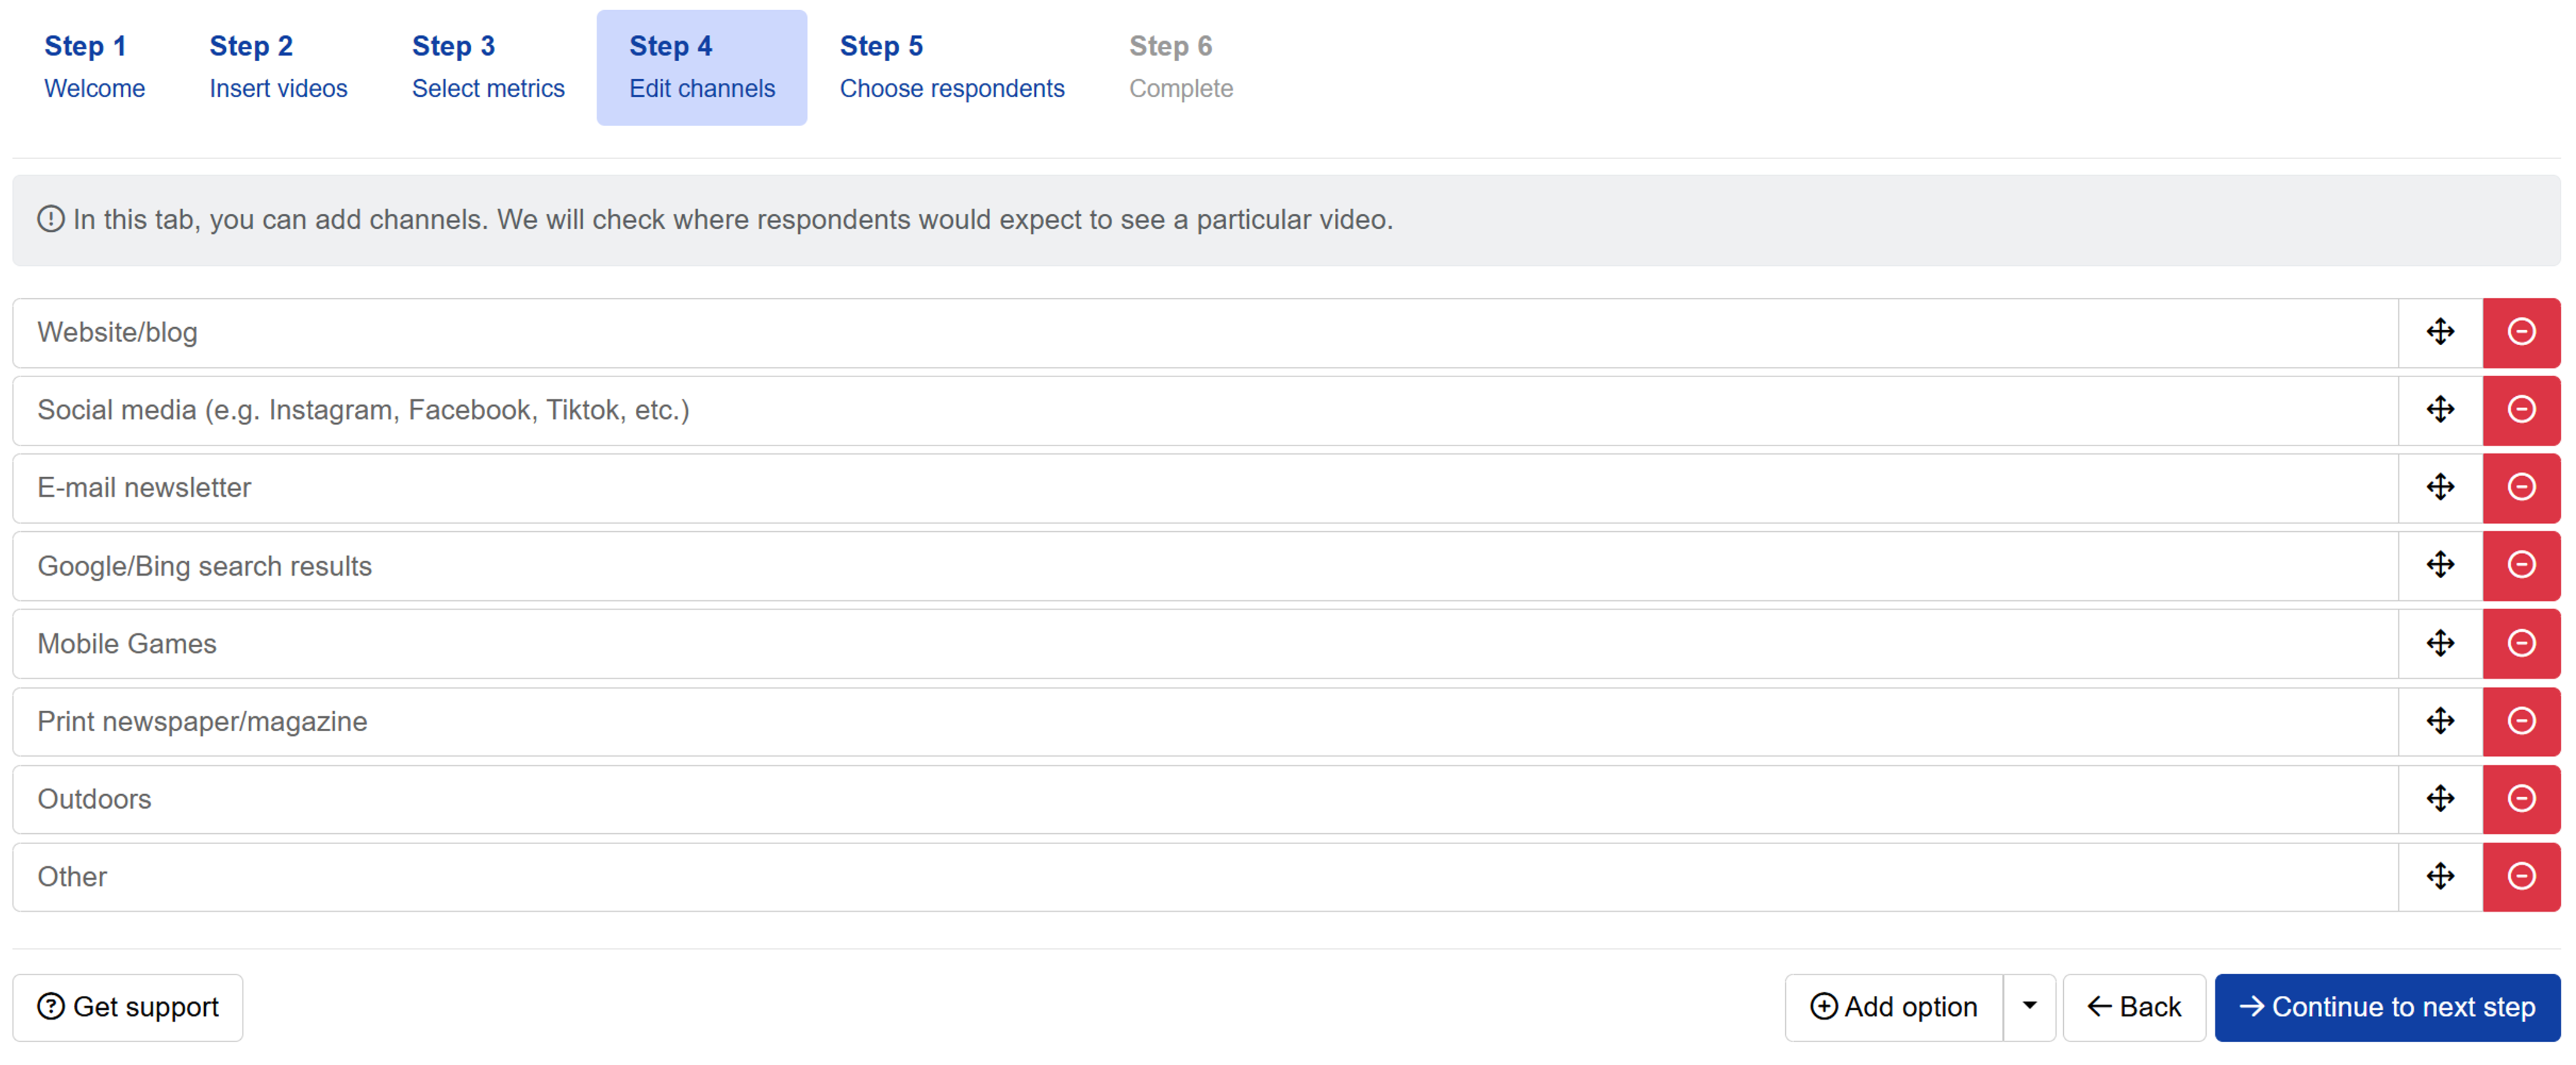Click the Add option button
The width and height of the screenshot is (2576, 1065).
tap(1893, 1006)
